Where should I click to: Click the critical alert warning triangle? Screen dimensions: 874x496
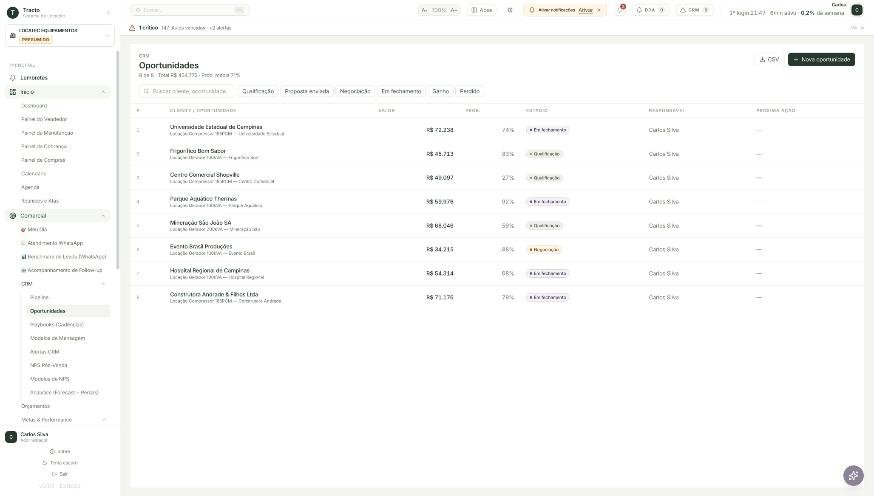pyautogui.click(x=132, y=28)
